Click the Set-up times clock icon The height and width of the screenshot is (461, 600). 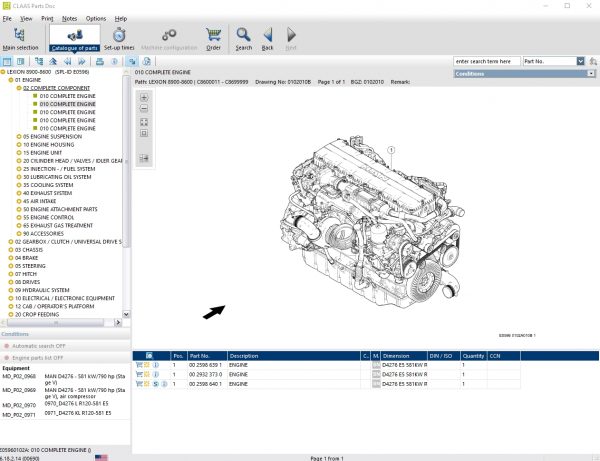point(119,35)
